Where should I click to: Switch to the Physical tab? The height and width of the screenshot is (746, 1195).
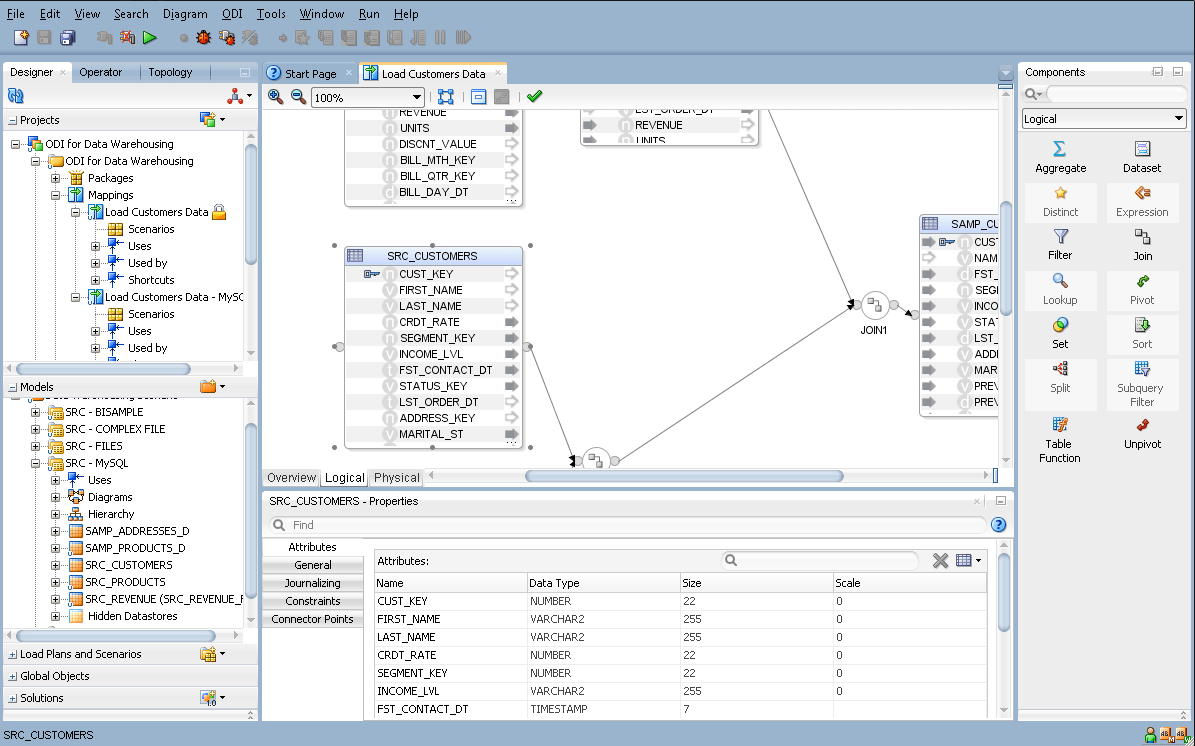coord(396,477)
